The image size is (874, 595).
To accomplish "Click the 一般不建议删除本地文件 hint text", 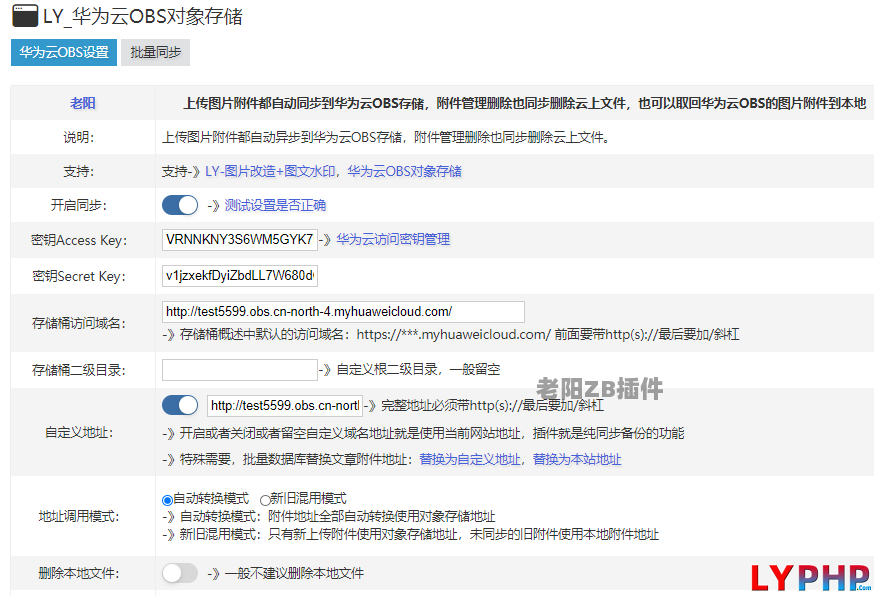I will pos(294,573).
